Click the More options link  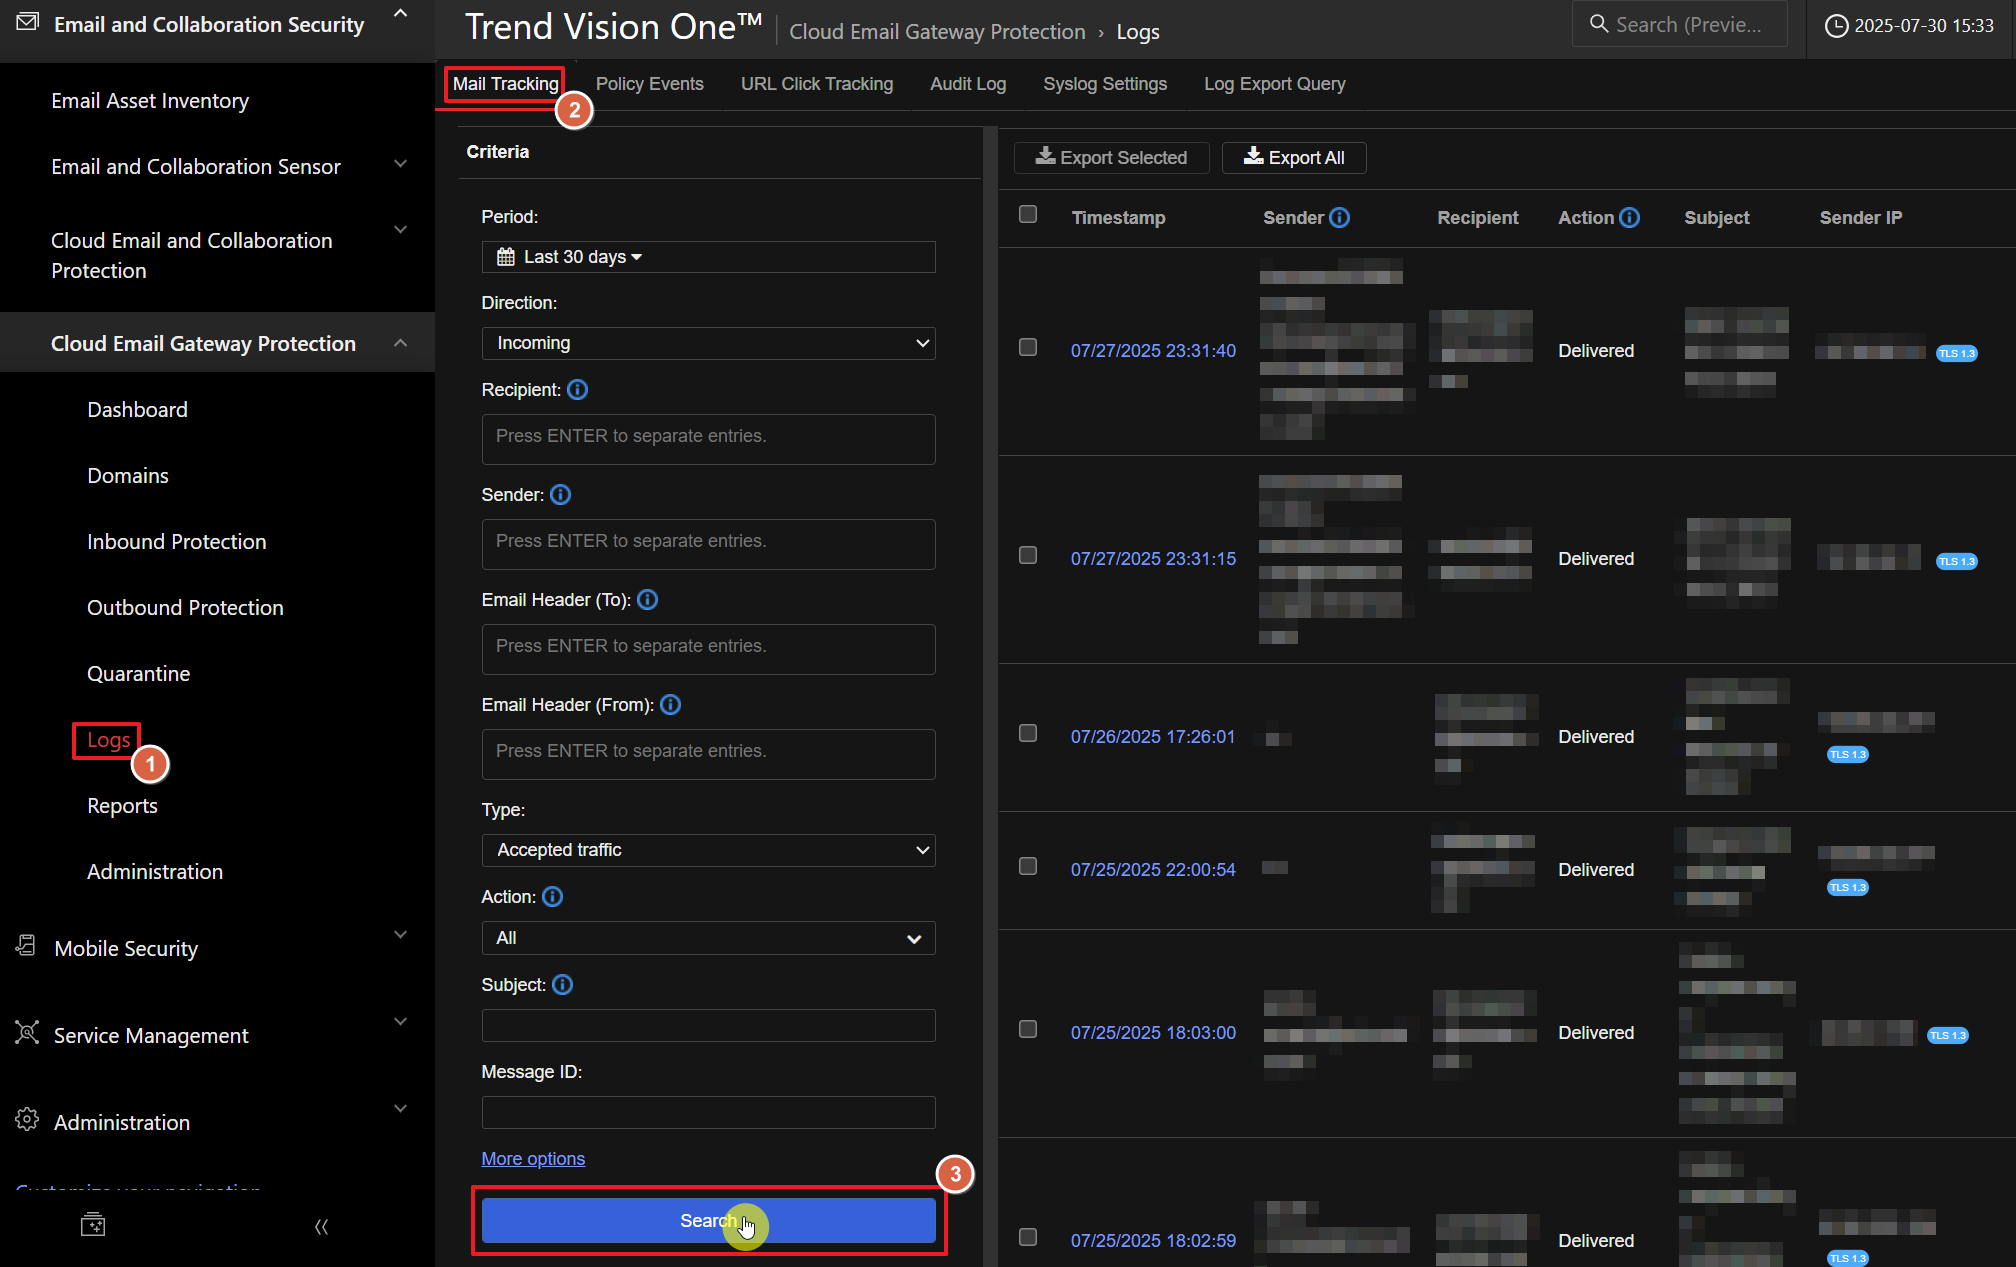click(x=533, y=1159)
